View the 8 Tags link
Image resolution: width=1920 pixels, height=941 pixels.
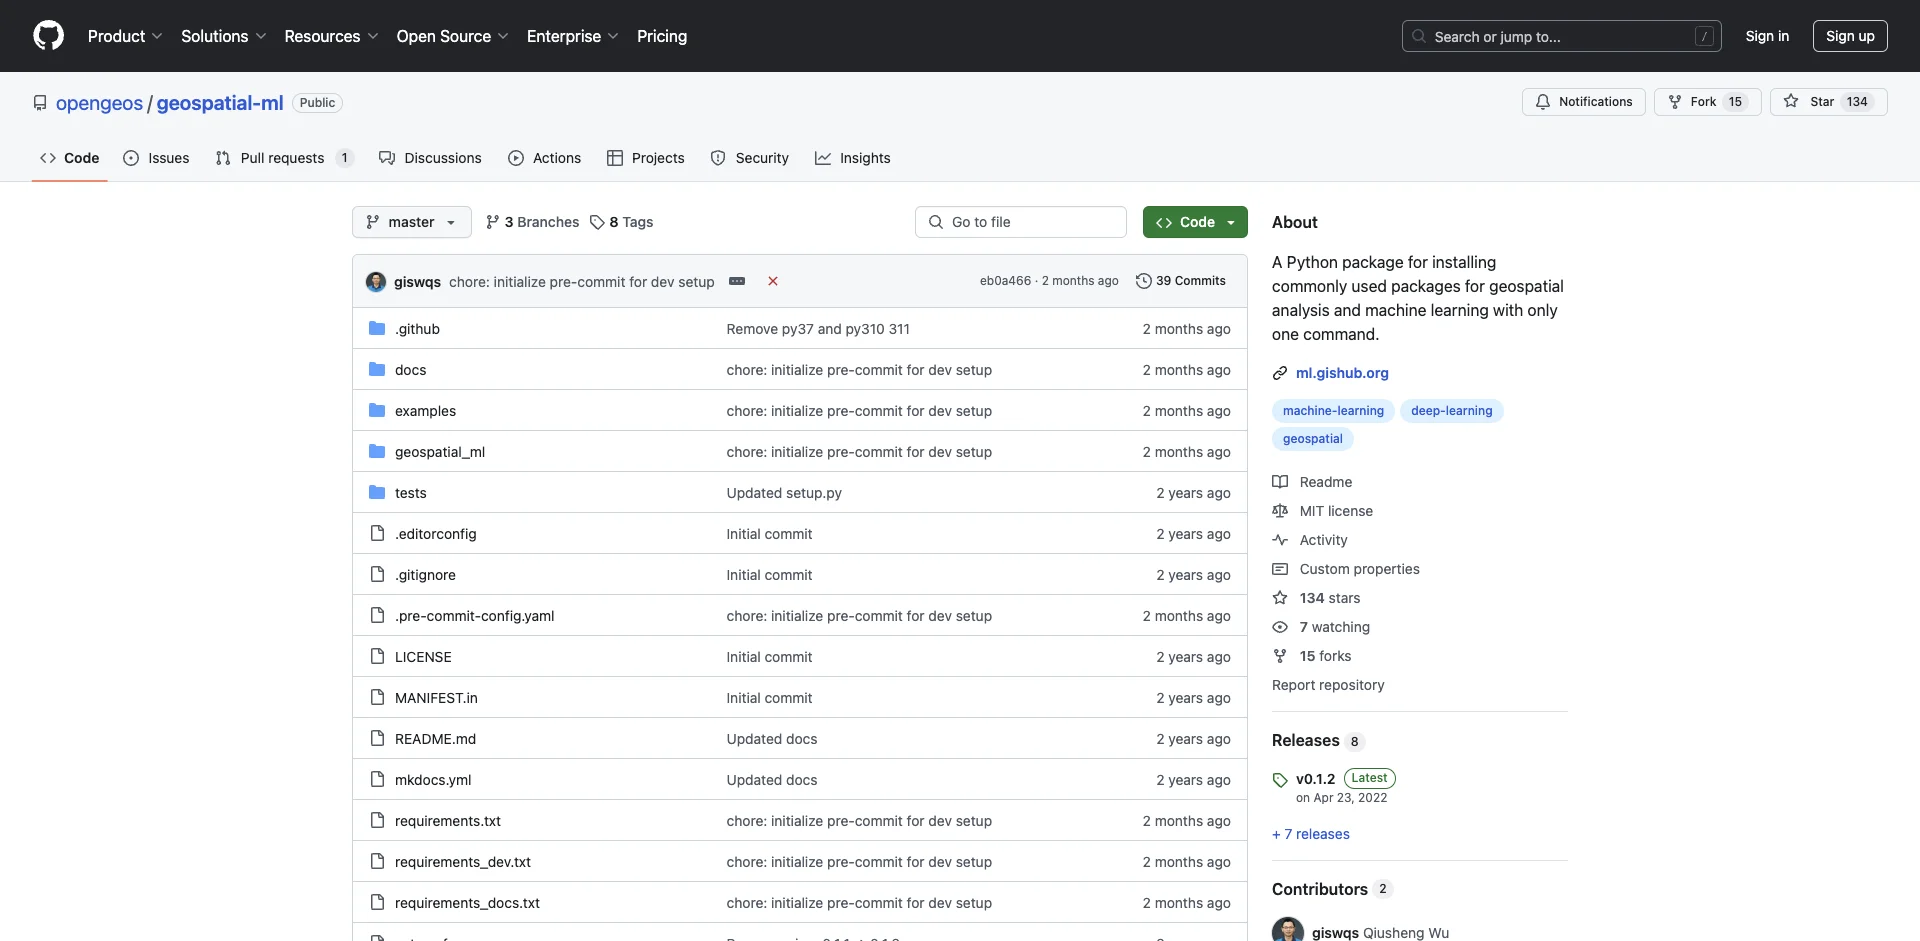[x=621, y=222]
